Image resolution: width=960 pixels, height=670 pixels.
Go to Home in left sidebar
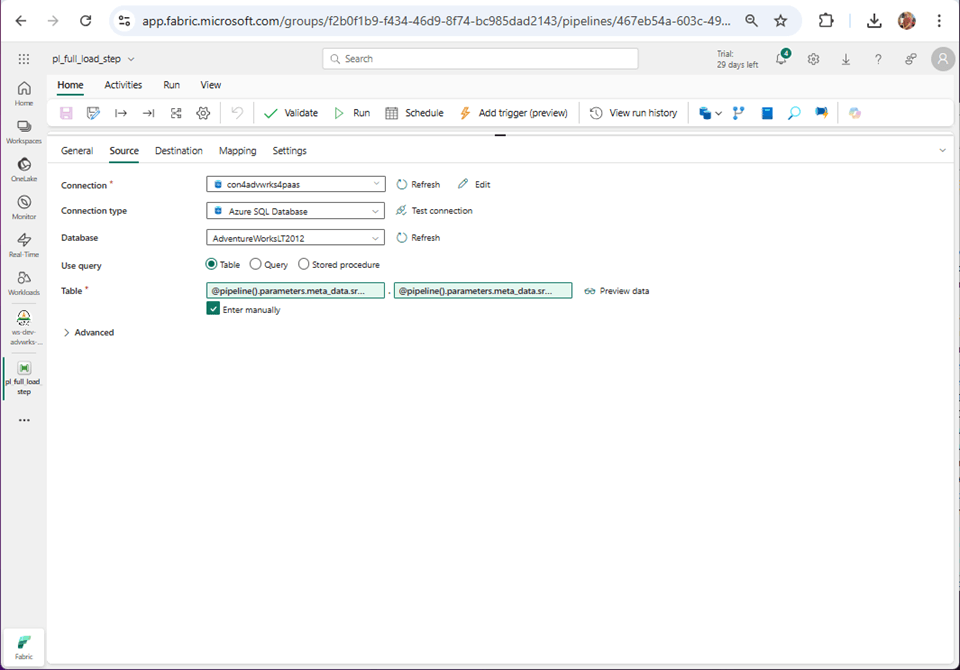[24, 94]
